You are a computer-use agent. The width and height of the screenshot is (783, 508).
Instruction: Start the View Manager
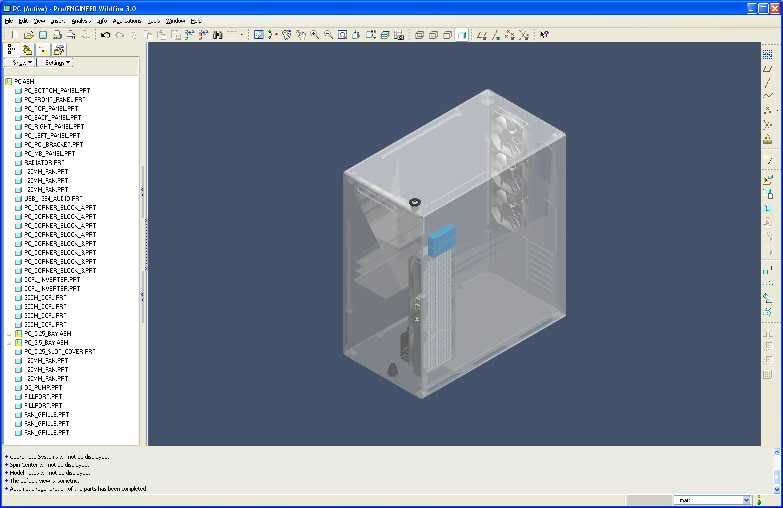pyautogui.click(x=398, y=35)
